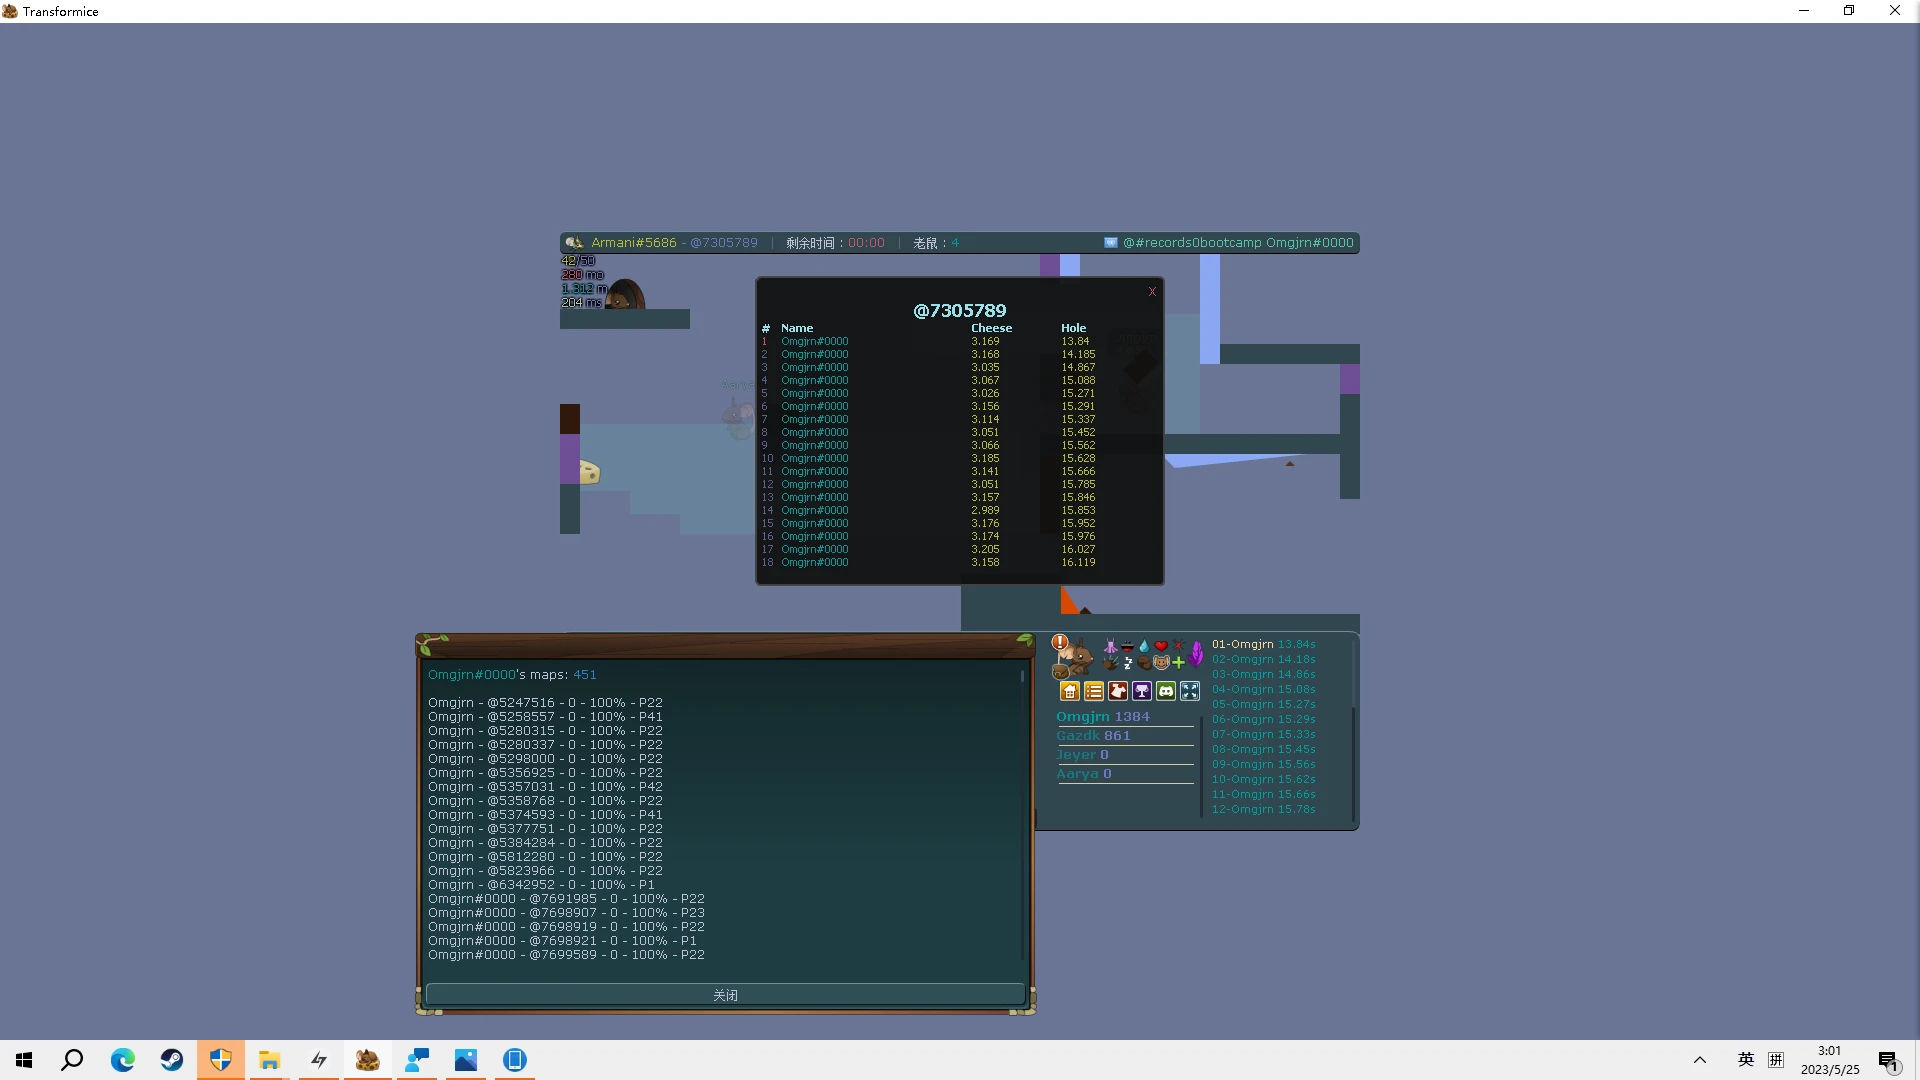The width and height of the screenshot is (1920, 1080).
Task: Click the chat icon before @#records0bootcamp
Action: (x=1110, y=243)
